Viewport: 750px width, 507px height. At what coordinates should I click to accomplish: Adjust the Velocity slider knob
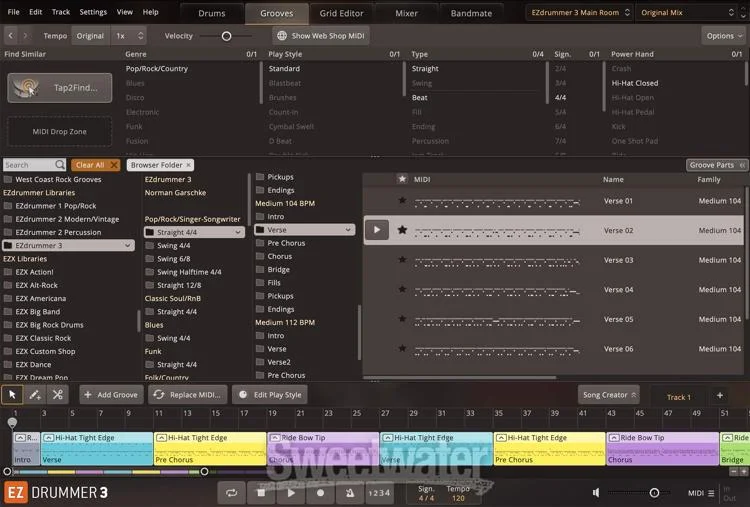(226, 36)
